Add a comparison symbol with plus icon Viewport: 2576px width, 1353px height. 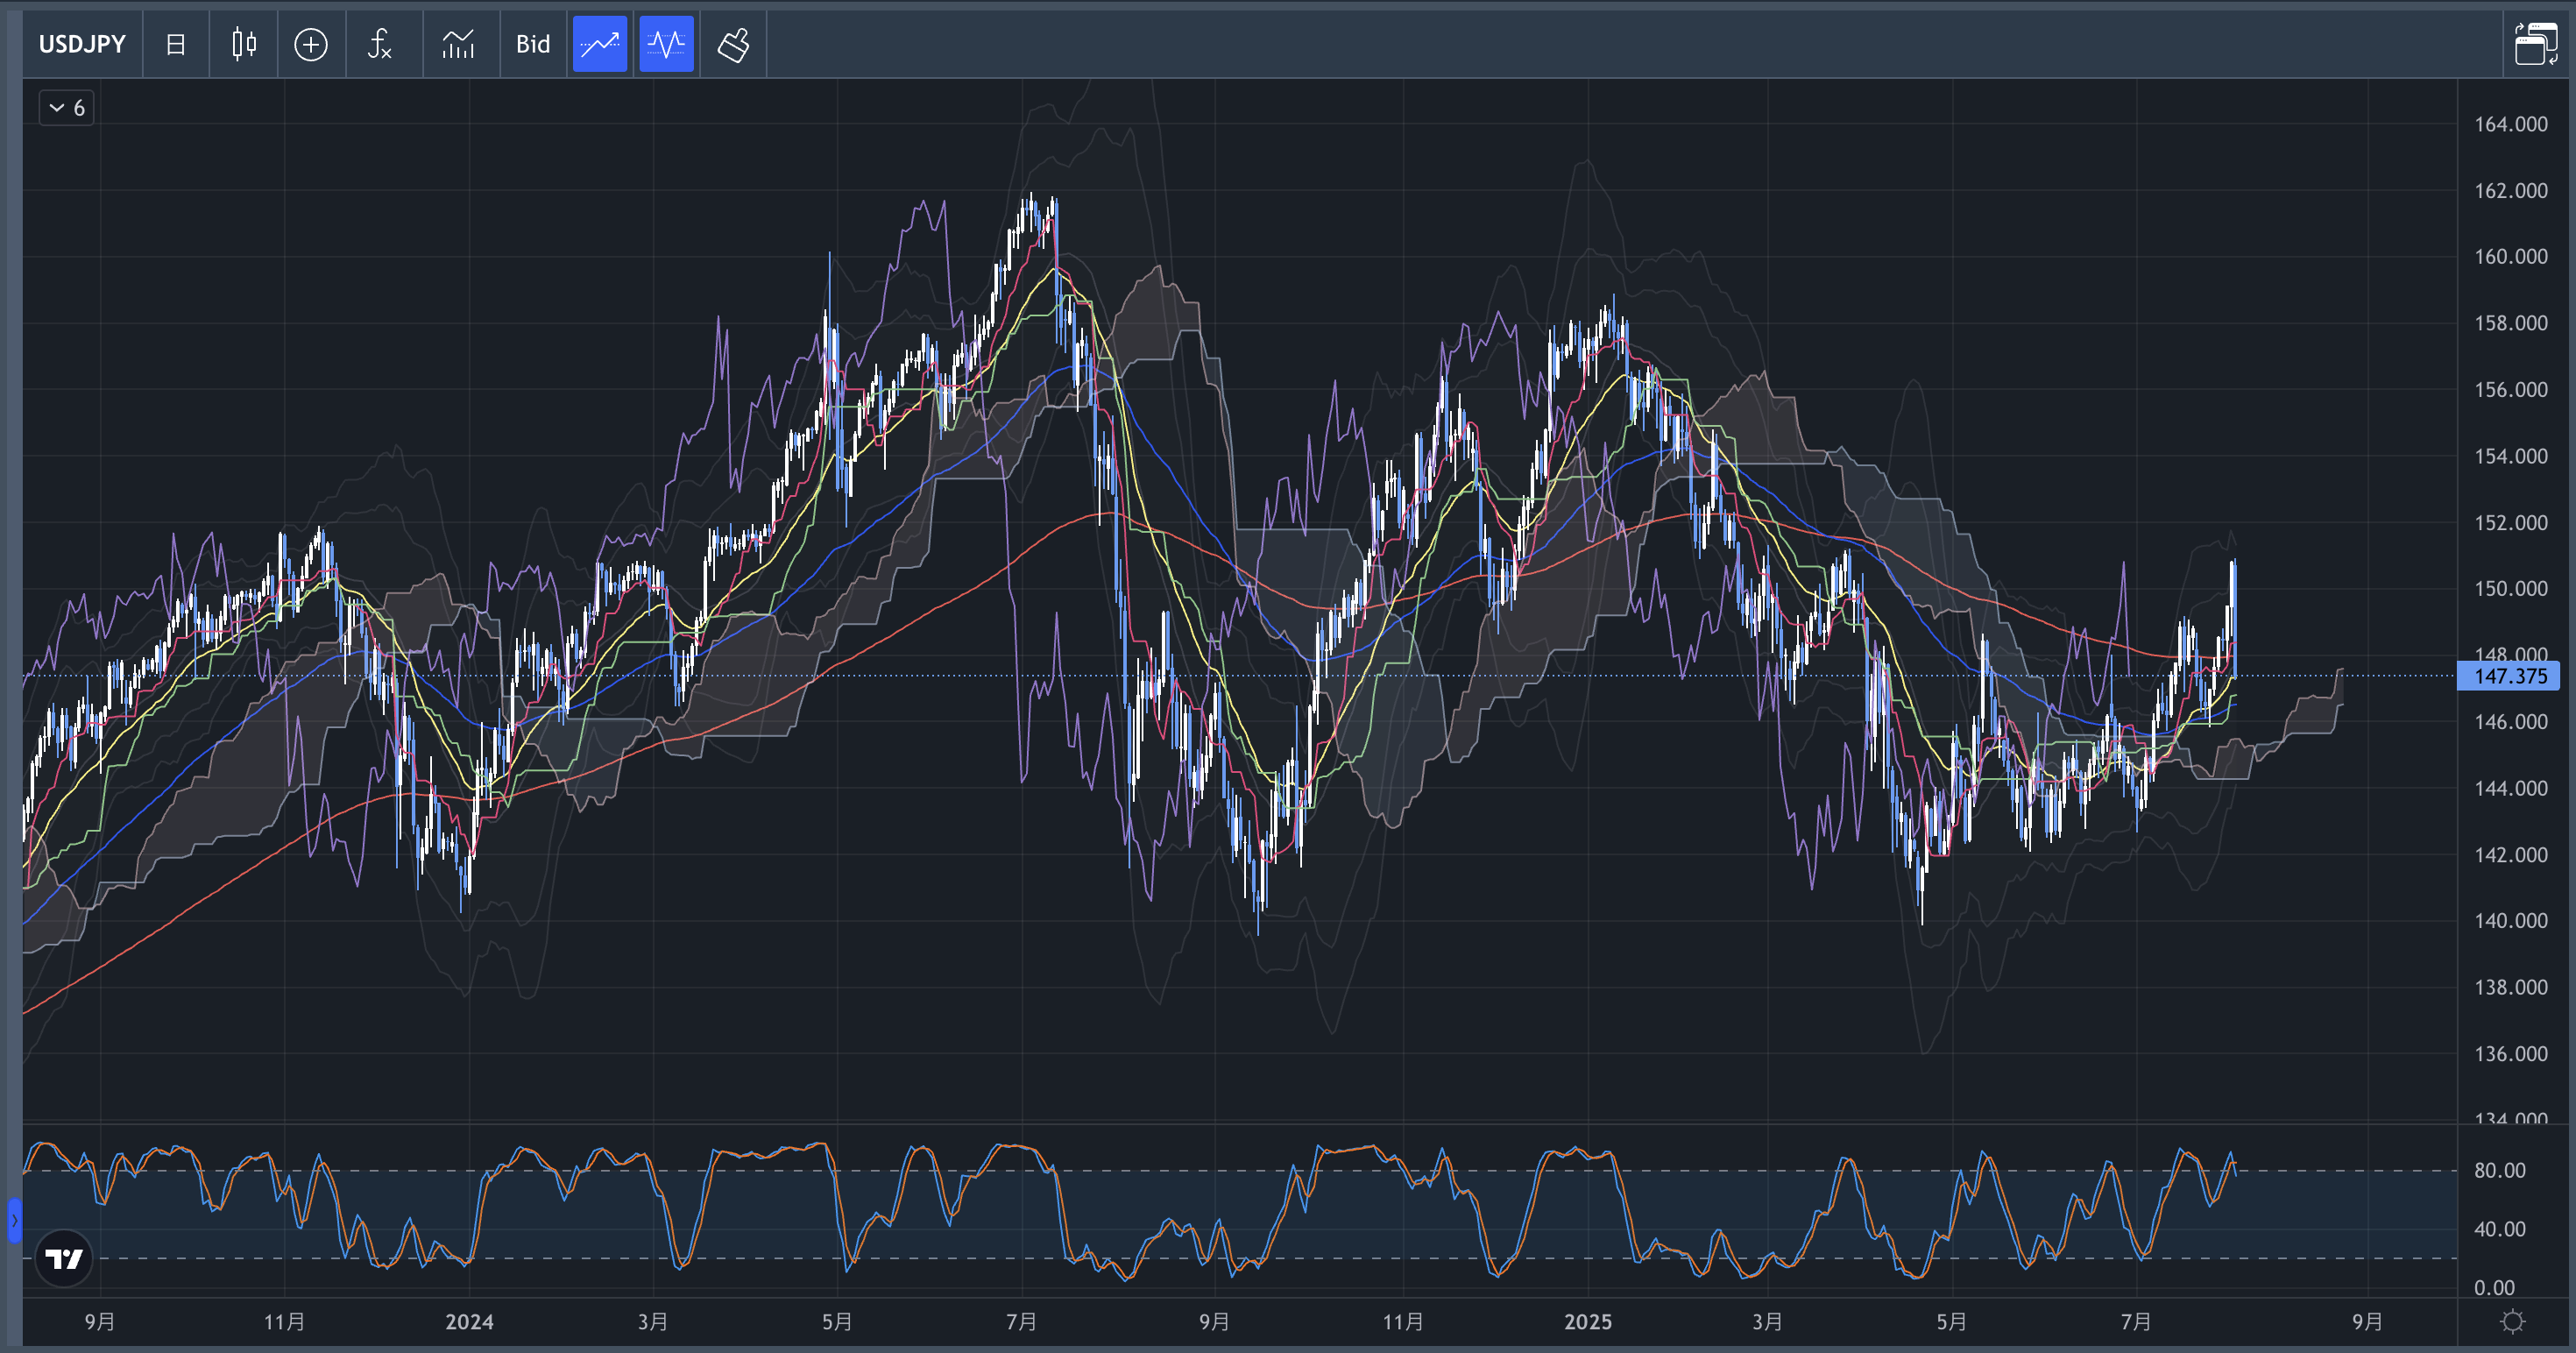[x=311, y=44]
